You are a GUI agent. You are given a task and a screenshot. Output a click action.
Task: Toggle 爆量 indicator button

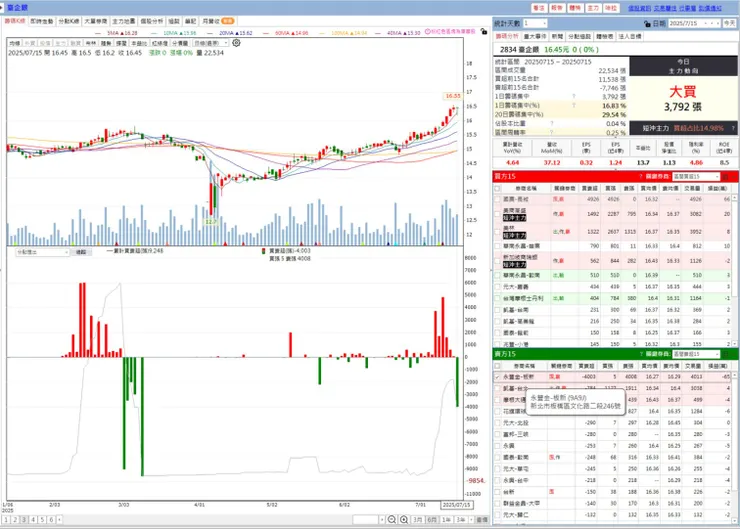tap(121, 43)
